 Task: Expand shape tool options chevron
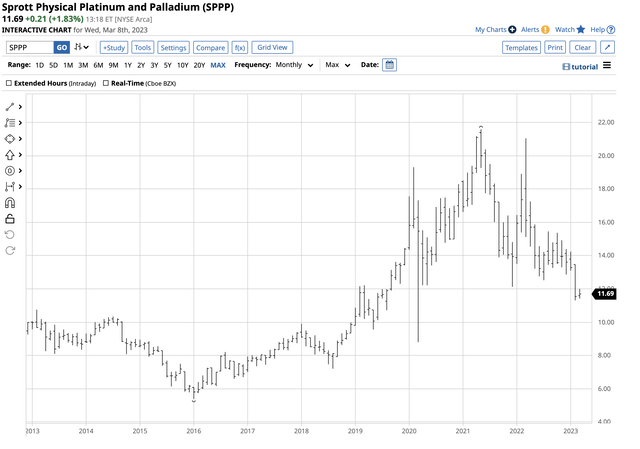(20, 139)
